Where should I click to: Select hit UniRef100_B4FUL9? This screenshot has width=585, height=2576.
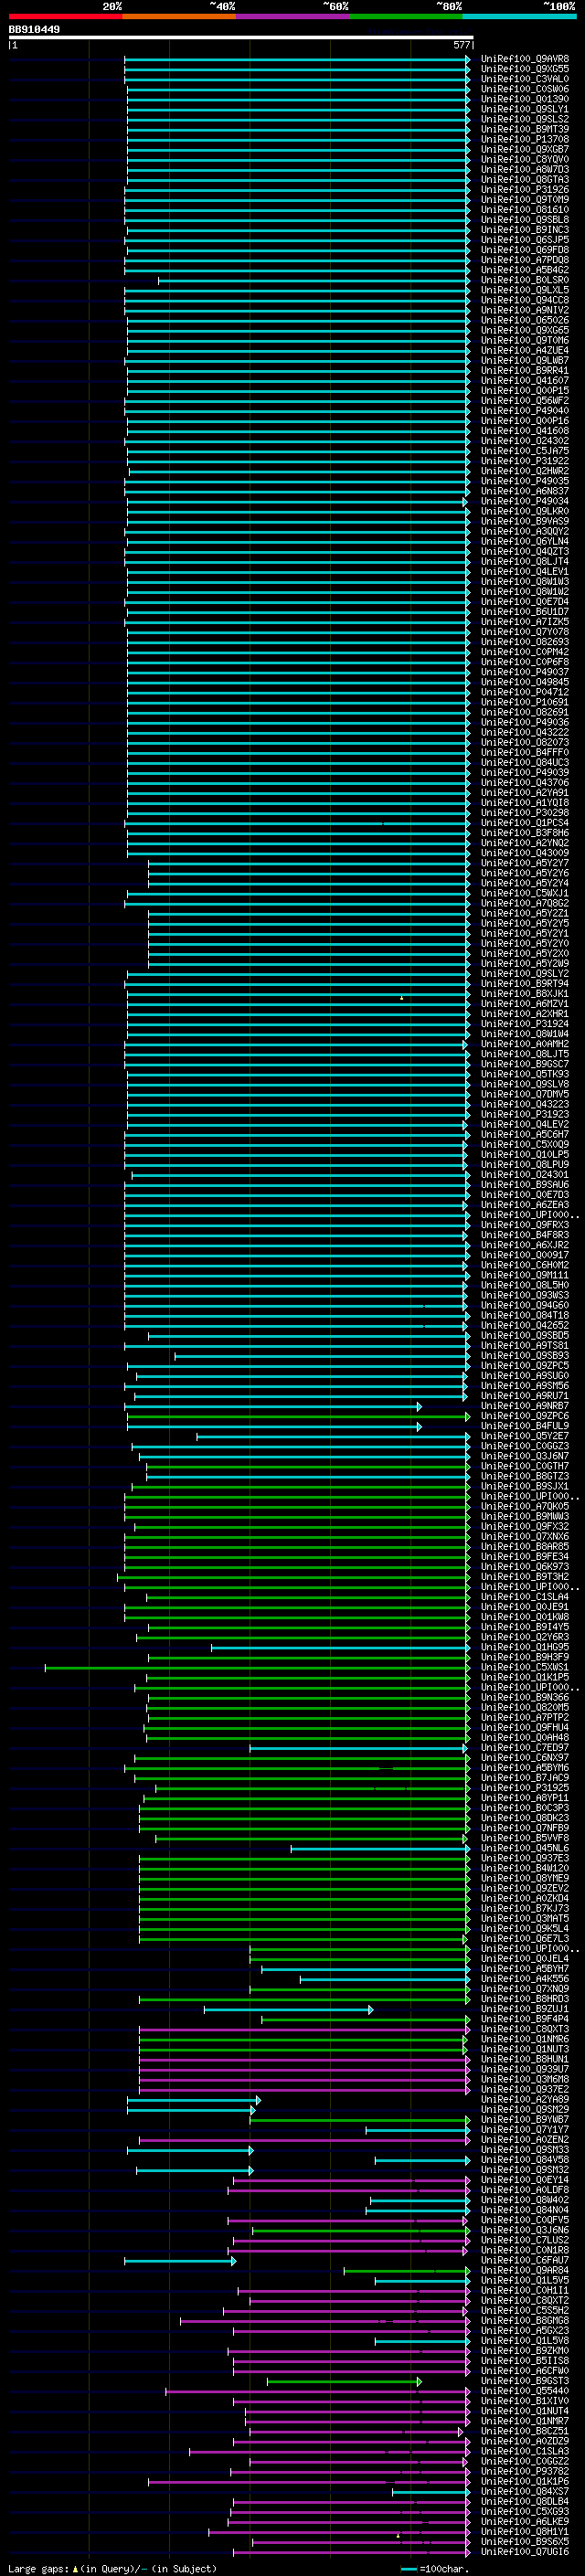pyautogui.click(x=525, y=1426)
